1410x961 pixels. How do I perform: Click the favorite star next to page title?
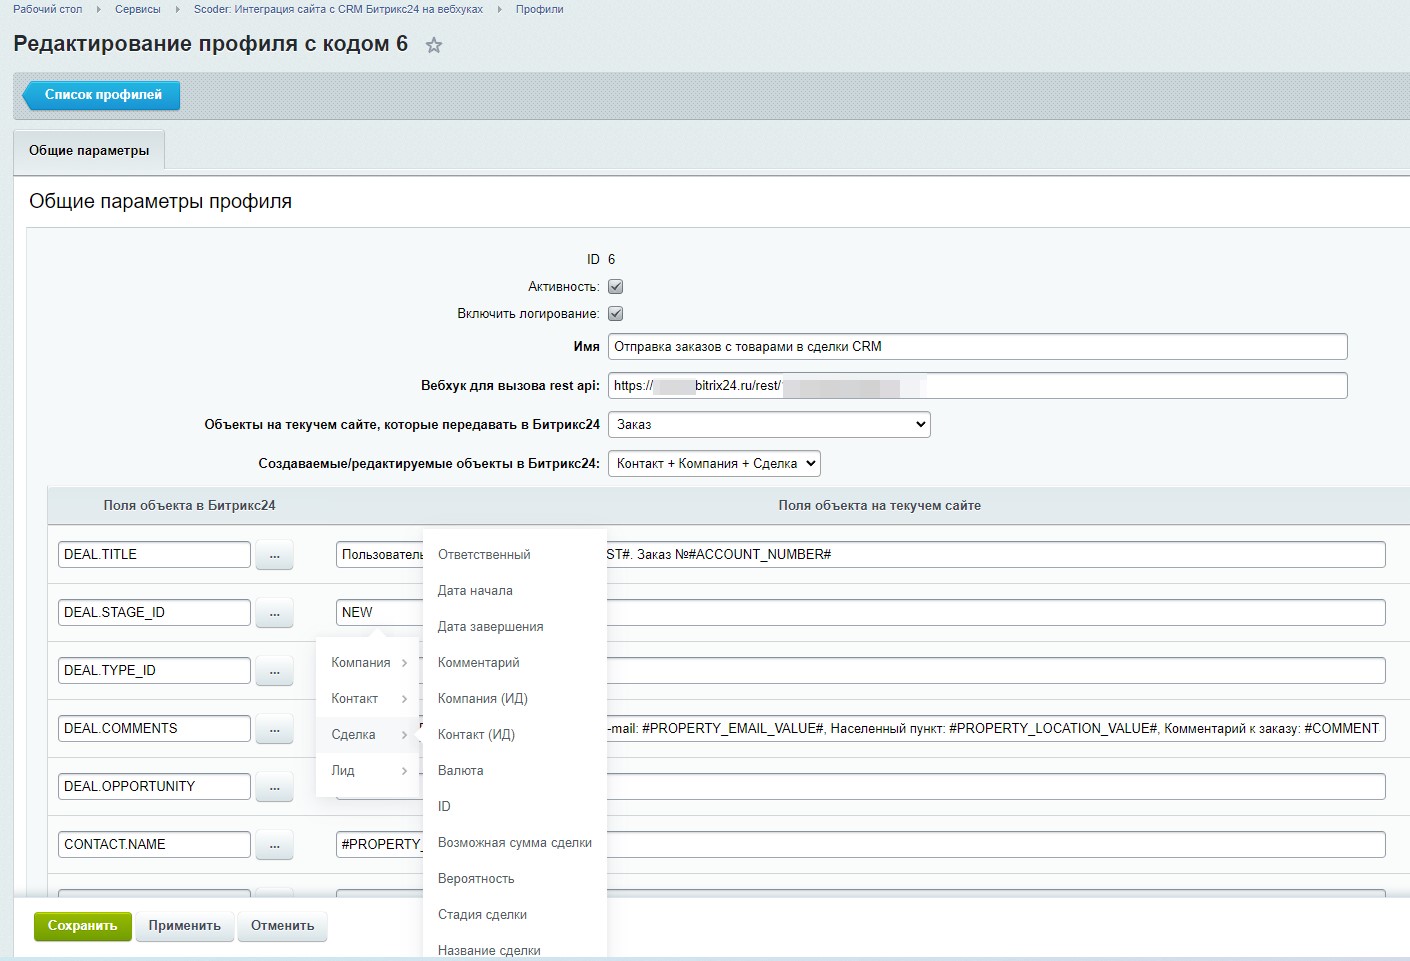(x=434, y=45)
